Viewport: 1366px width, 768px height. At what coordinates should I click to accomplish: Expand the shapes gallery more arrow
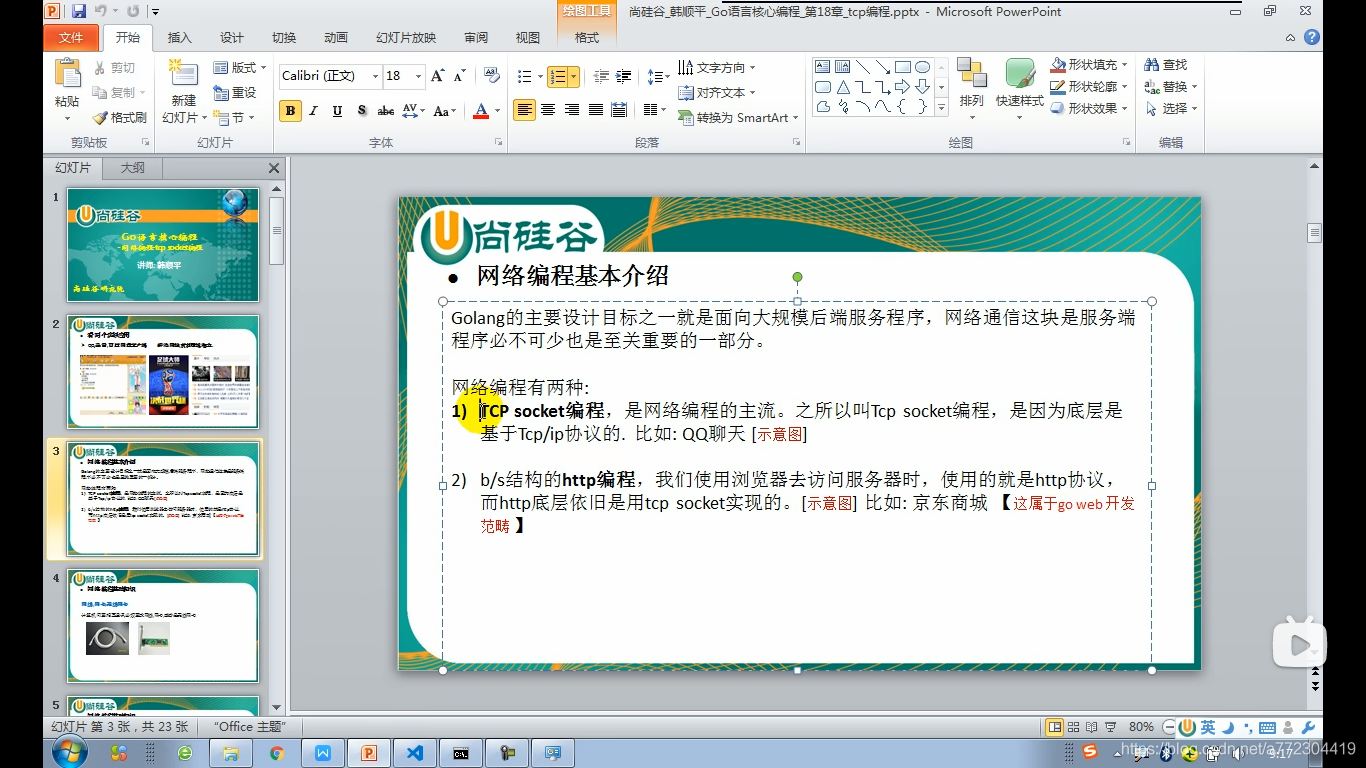[941, 108]
